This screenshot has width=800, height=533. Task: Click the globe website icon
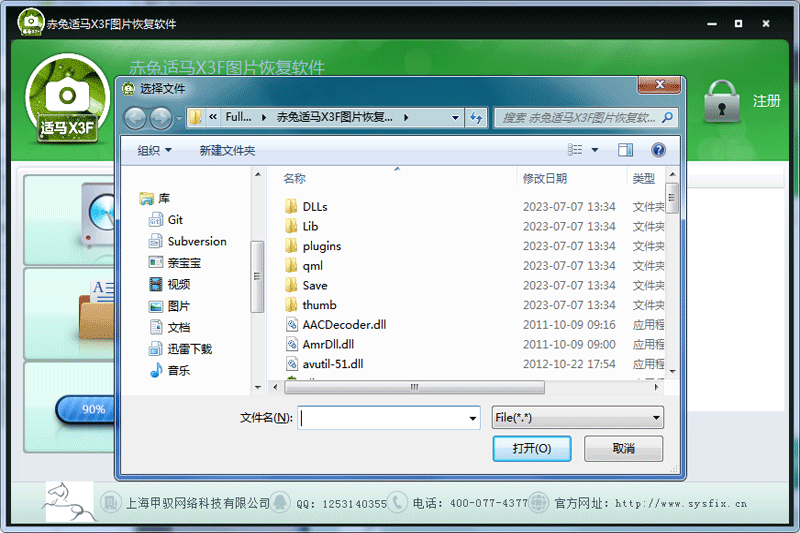coord(538,502)
